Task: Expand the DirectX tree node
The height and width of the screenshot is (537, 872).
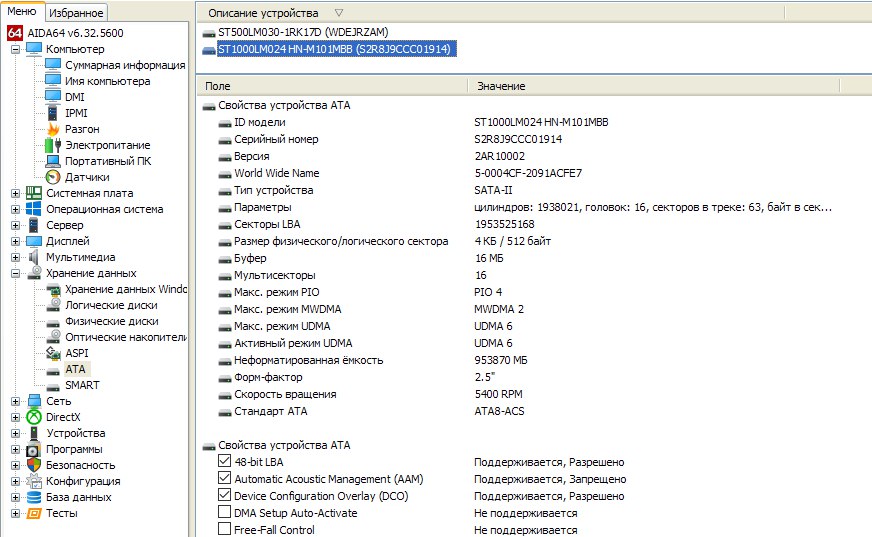Action: 16,417
